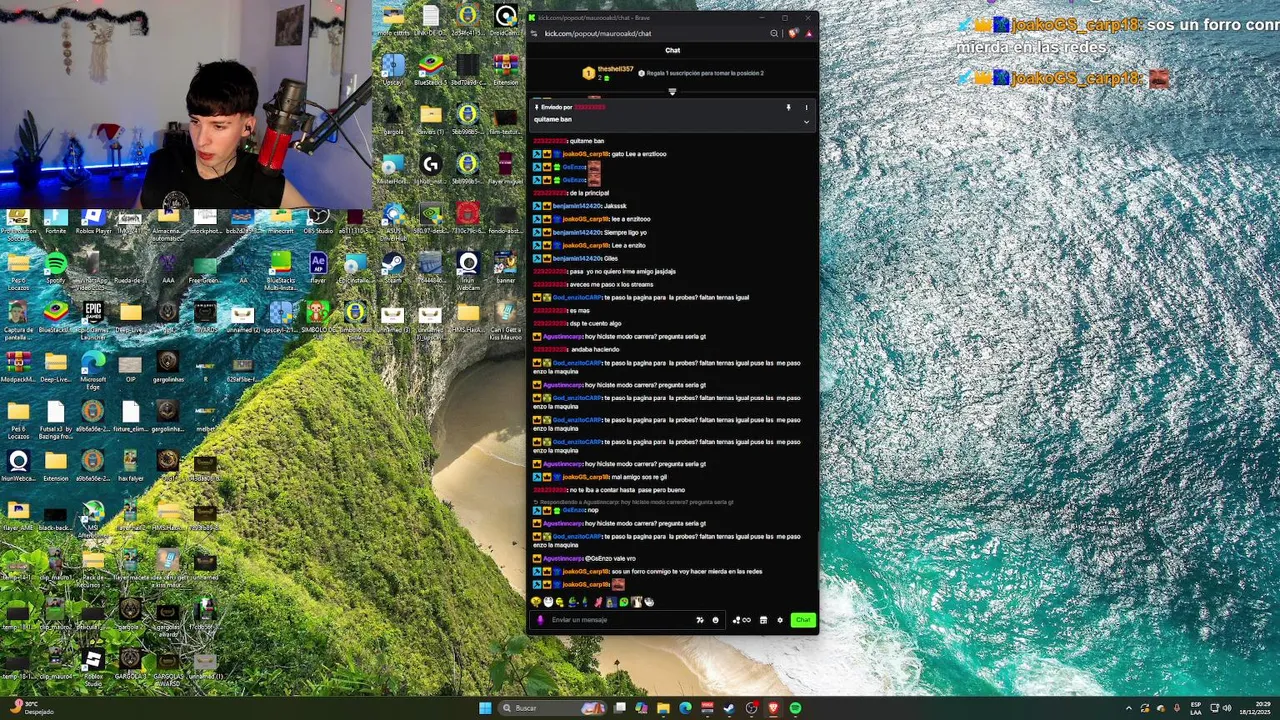Open Spotify desktop shortcut
Image resolution: width=1280 pixels, height=720 pixels.
tap(56, 268)
